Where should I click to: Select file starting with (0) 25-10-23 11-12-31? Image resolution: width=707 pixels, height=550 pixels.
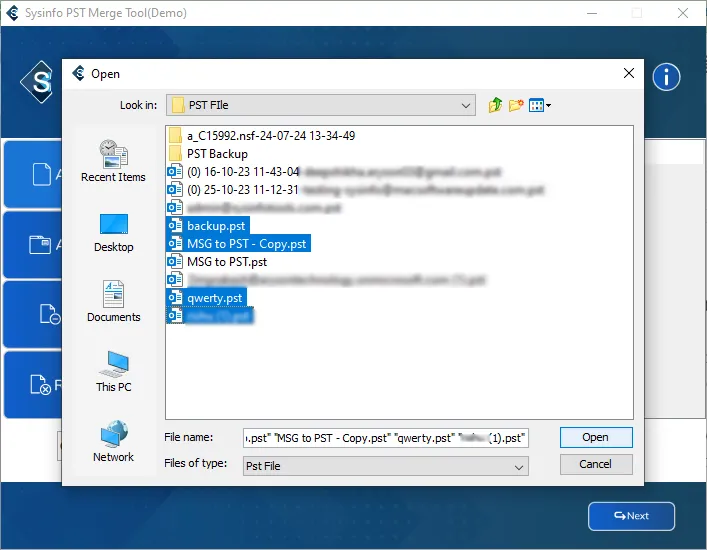(356, 190)
